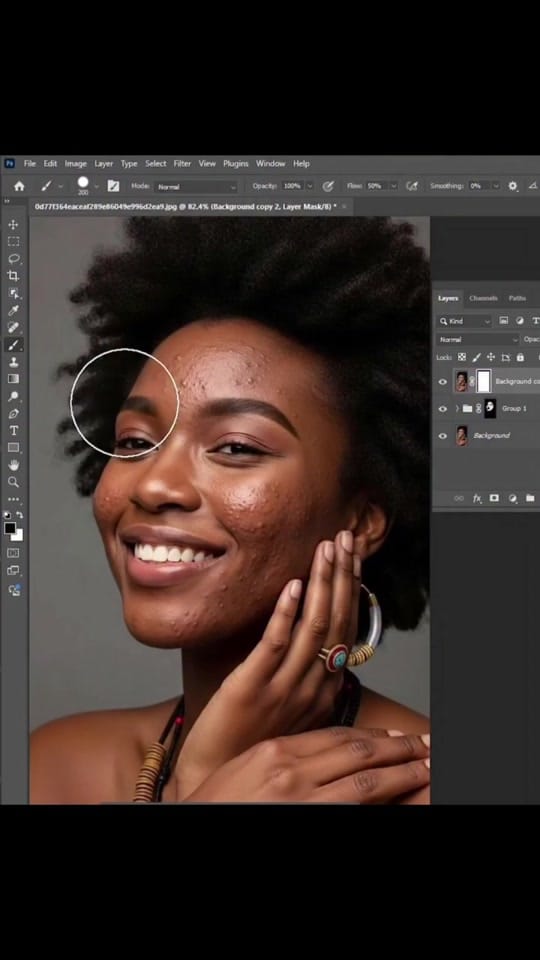Open smoothing options gear icon
This screenshot has width=540, height=960.
coord(512,186)
